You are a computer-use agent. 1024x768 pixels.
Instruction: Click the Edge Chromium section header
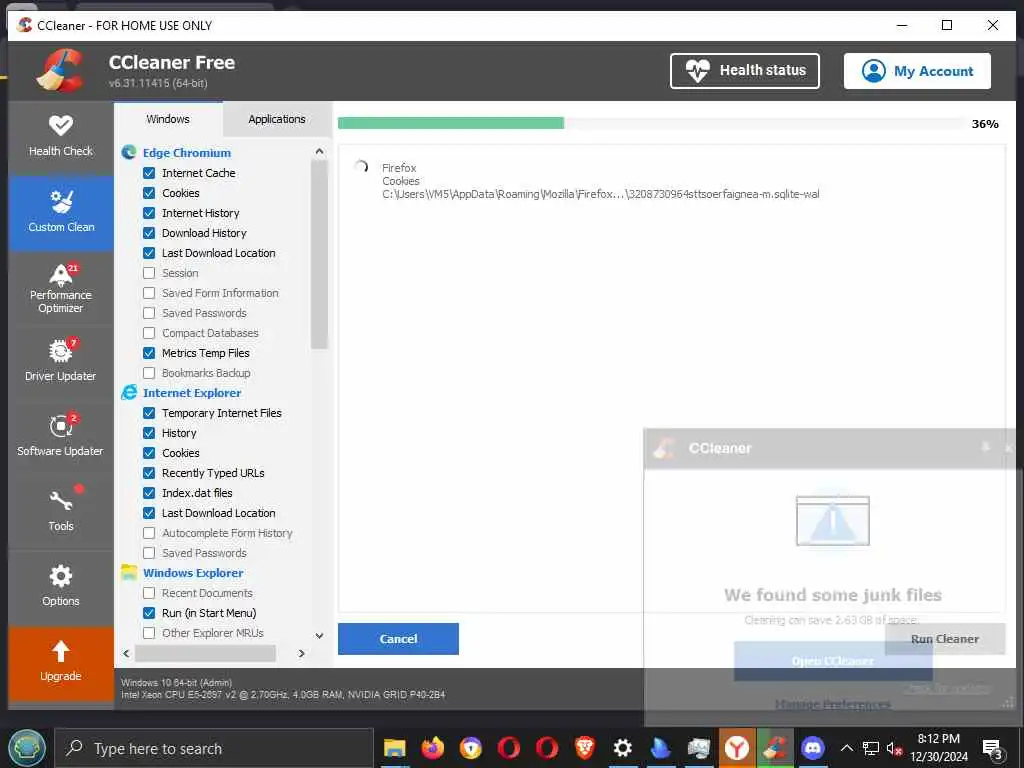[187, 153]
